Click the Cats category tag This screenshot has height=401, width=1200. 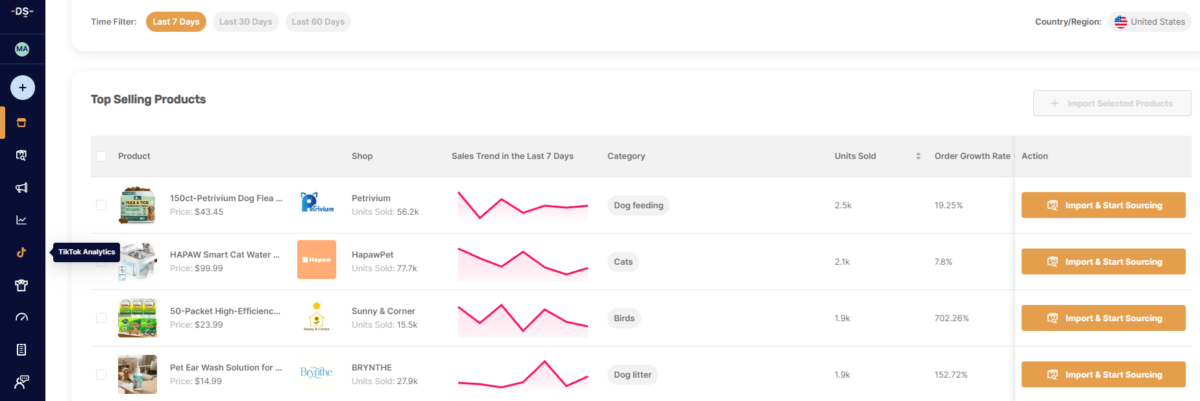tap(623, 261)
